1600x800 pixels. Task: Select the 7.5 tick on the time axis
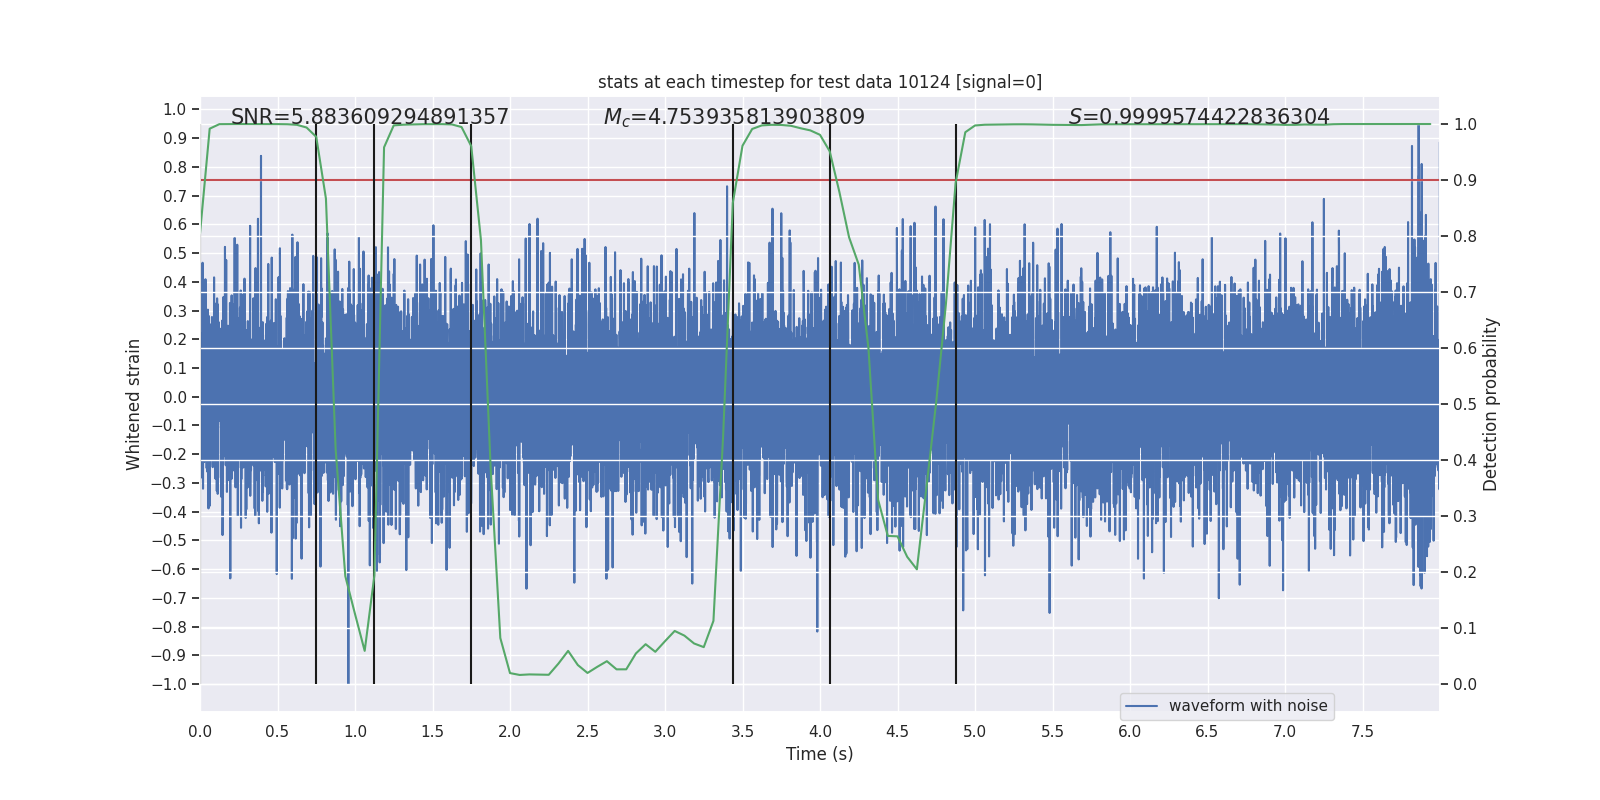point(1362,732)
